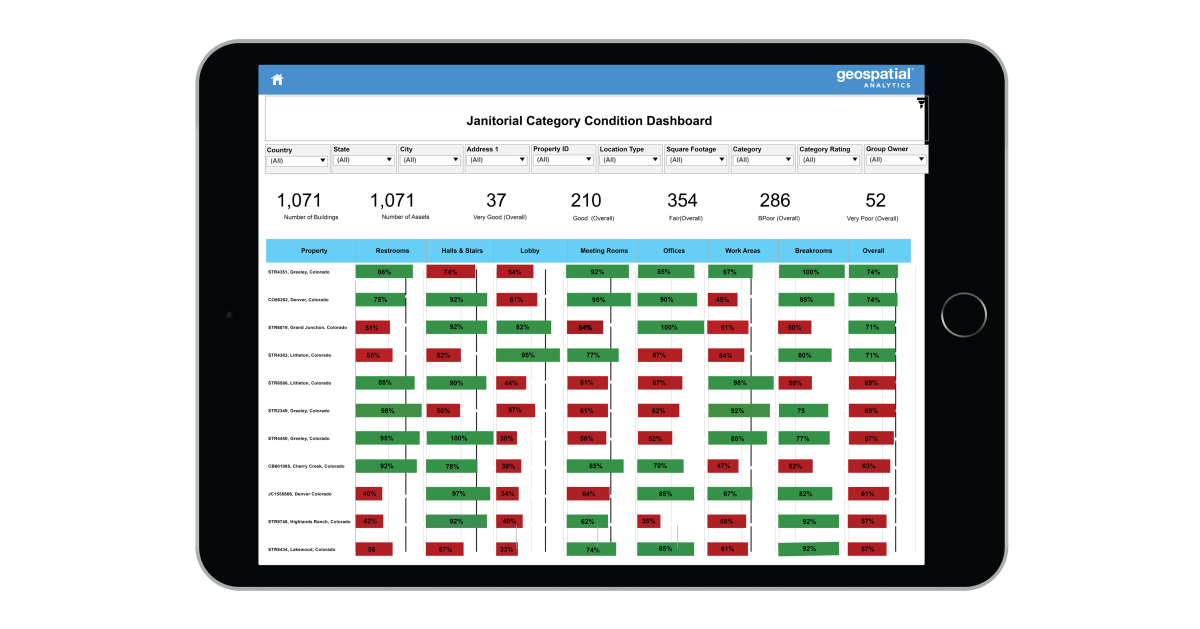Open the Square Footage filter
The width and height of the screenshot is (1200, 629).
coord(695,160)
